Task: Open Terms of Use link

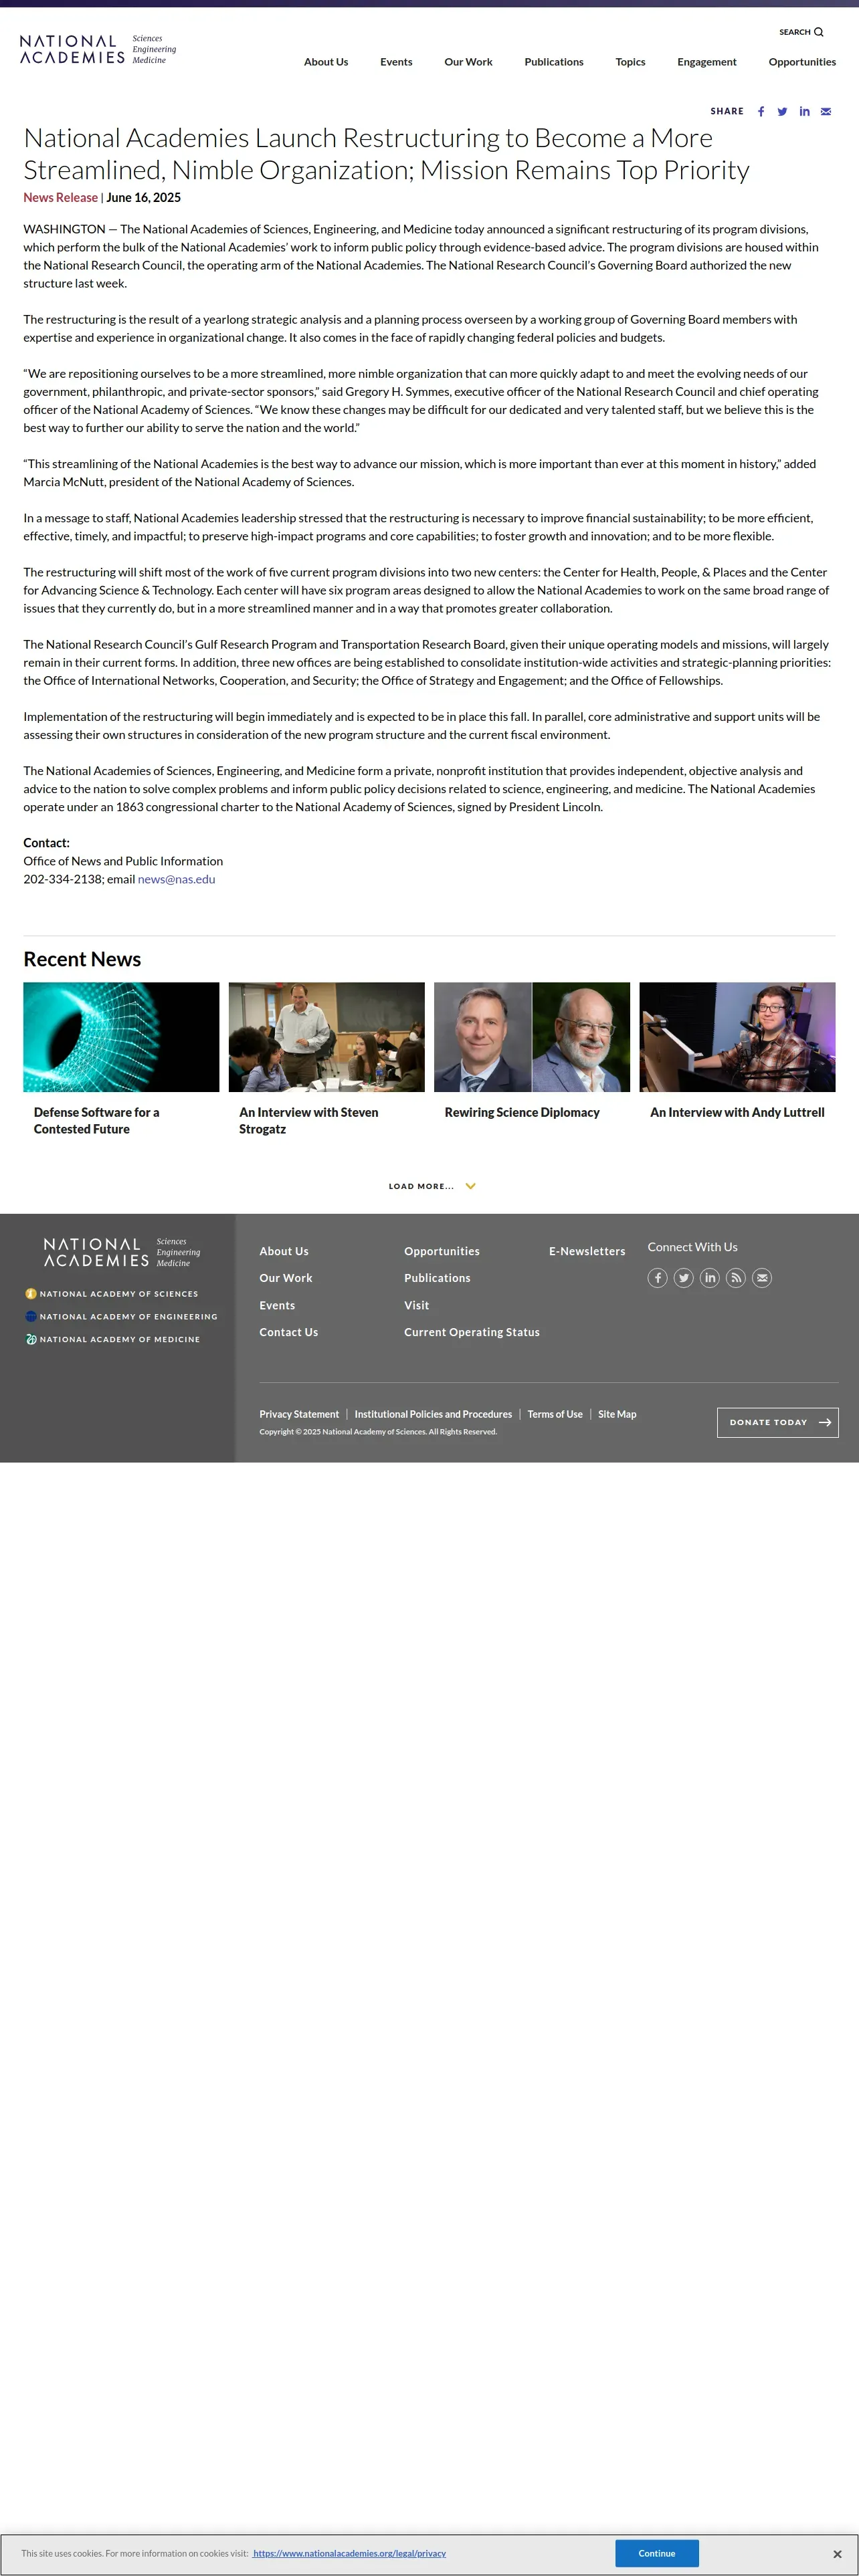Action: (x=555, y=1414)
